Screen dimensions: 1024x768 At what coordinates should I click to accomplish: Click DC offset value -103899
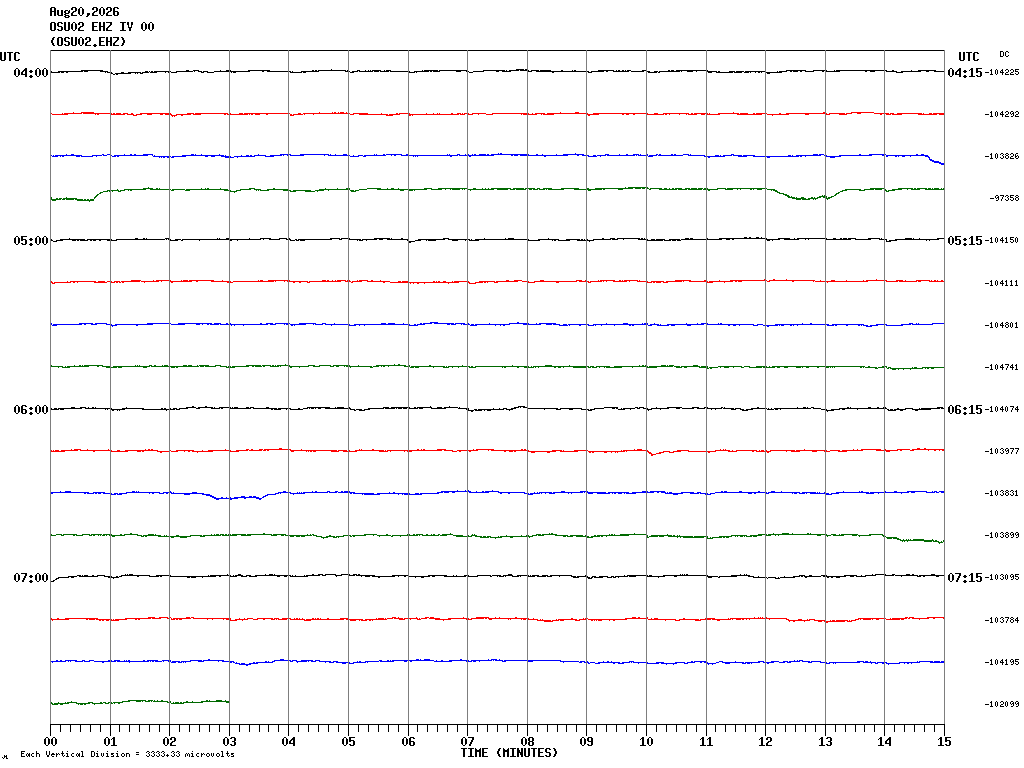click(x=1002, y=535)
